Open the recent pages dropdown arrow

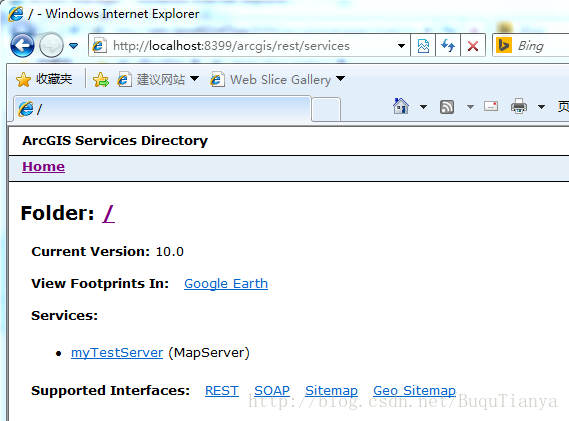pos(74,46)
